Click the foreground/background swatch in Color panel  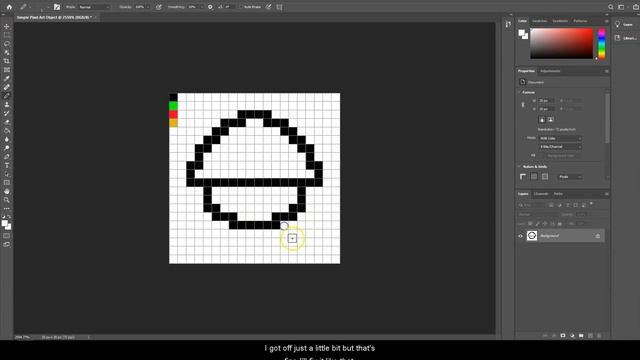523,34
